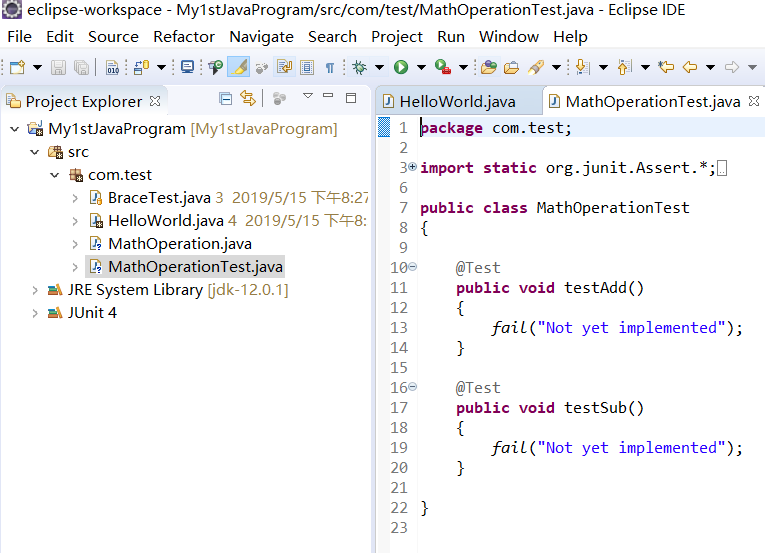
Task: Click the New wizard toolbar icon
Action: [x=18, y=67]
